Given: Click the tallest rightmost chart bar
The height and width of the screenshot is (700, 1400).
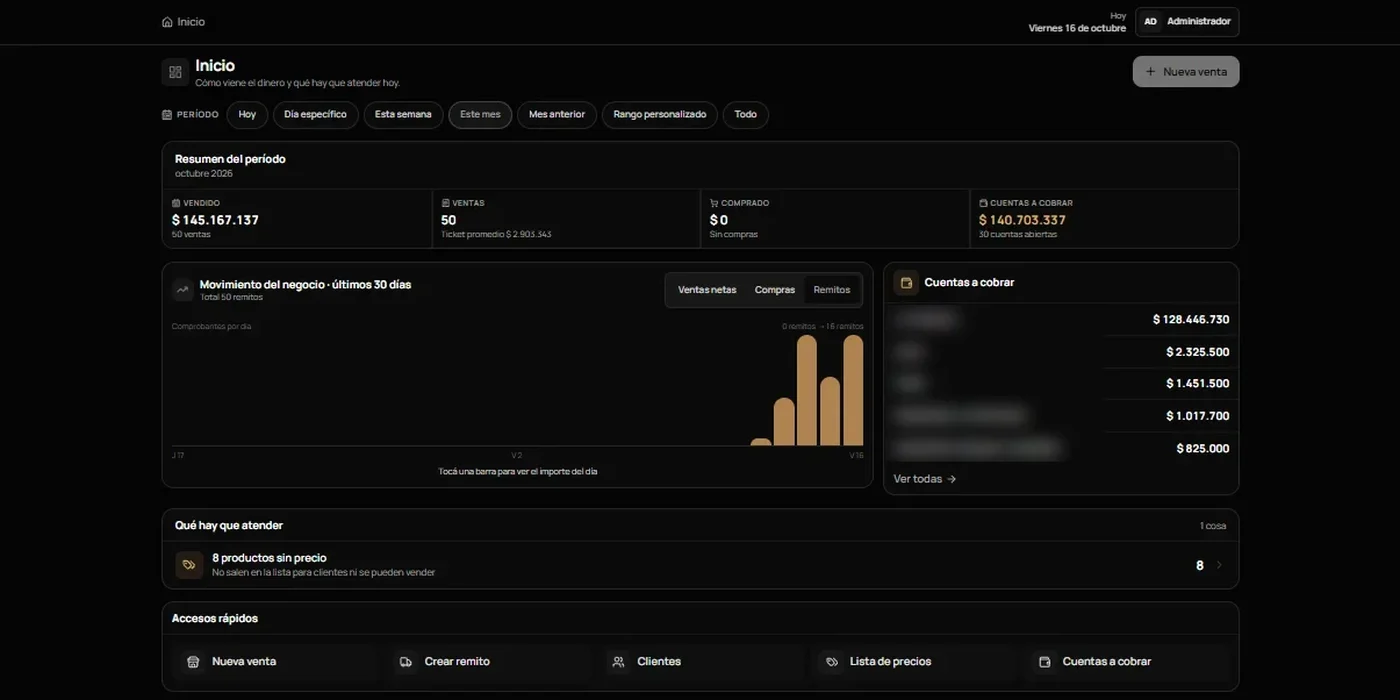Looking at the screenshot, I should click(x=853, y=390).
